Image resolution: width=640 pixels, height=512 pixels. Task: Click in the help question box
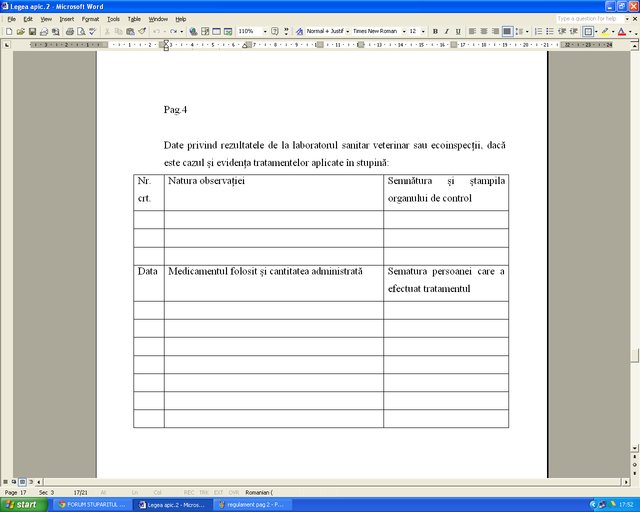590,19
